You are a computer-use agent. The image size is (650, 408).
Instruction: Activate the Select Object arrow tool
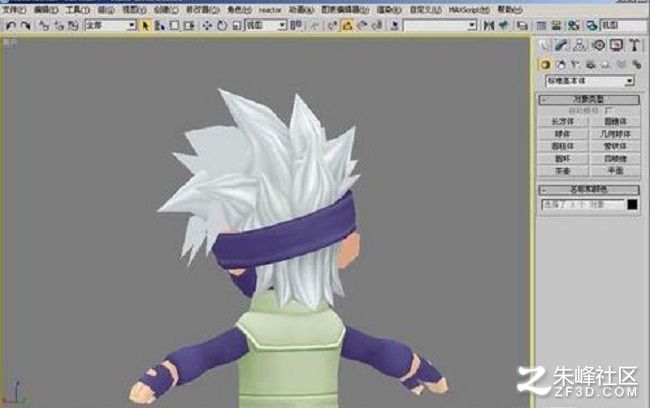click(146, 26)
